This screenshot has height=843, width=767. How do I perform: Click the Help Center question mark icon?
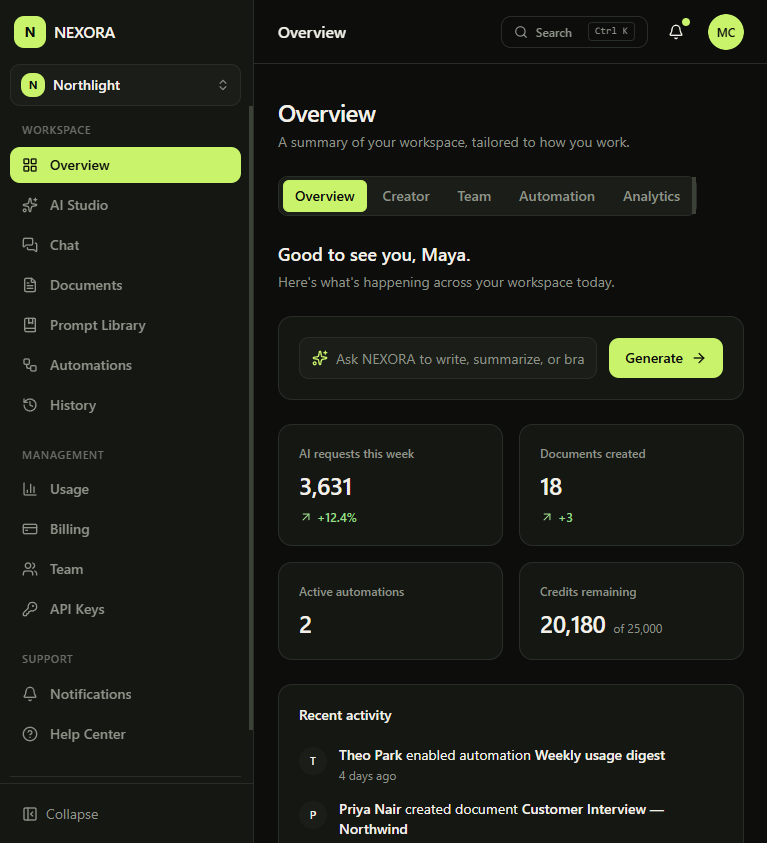click(x=30, y=734)
